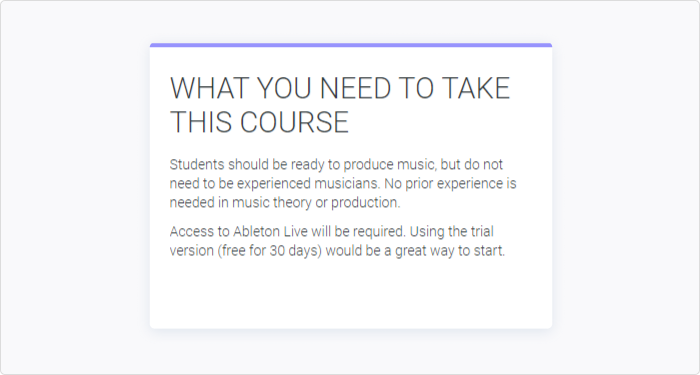Click the gray background left of the card
700x375 pixels.
pos(75,188)
